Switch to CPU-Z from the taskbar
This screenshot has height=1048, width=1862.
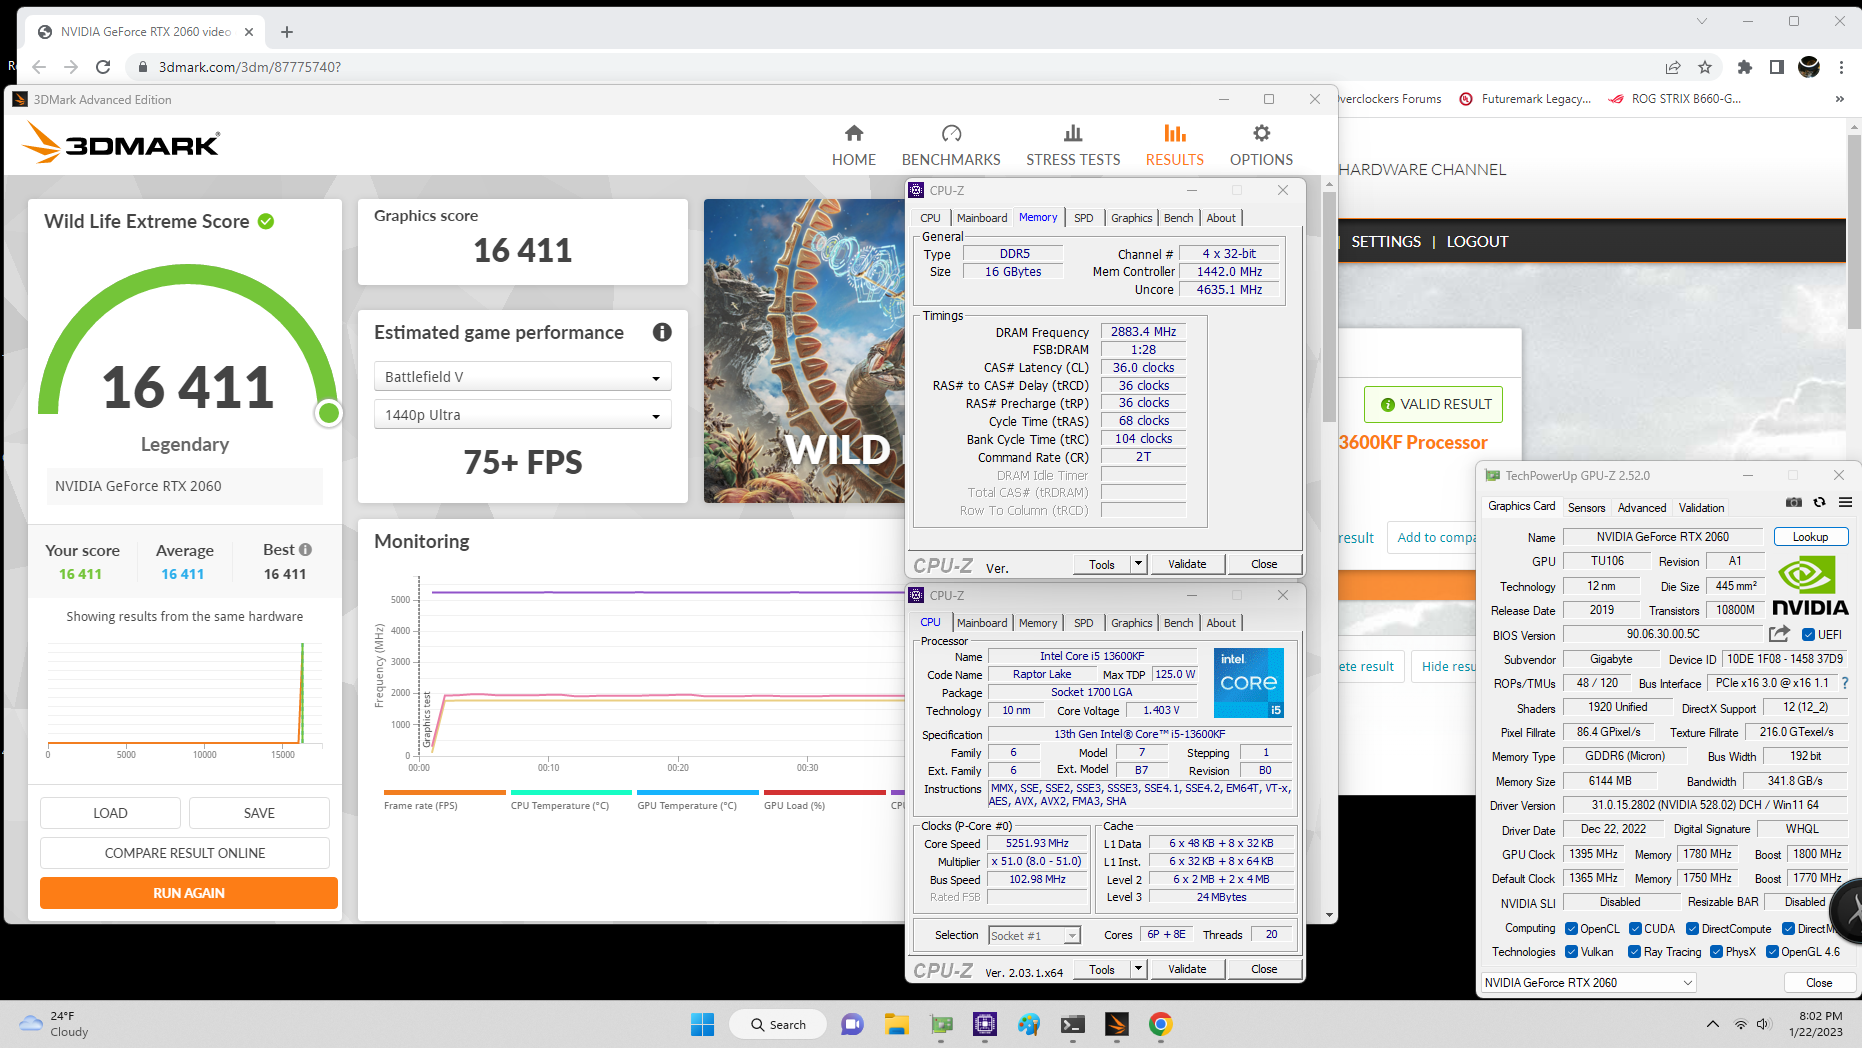click(985, 1024)
